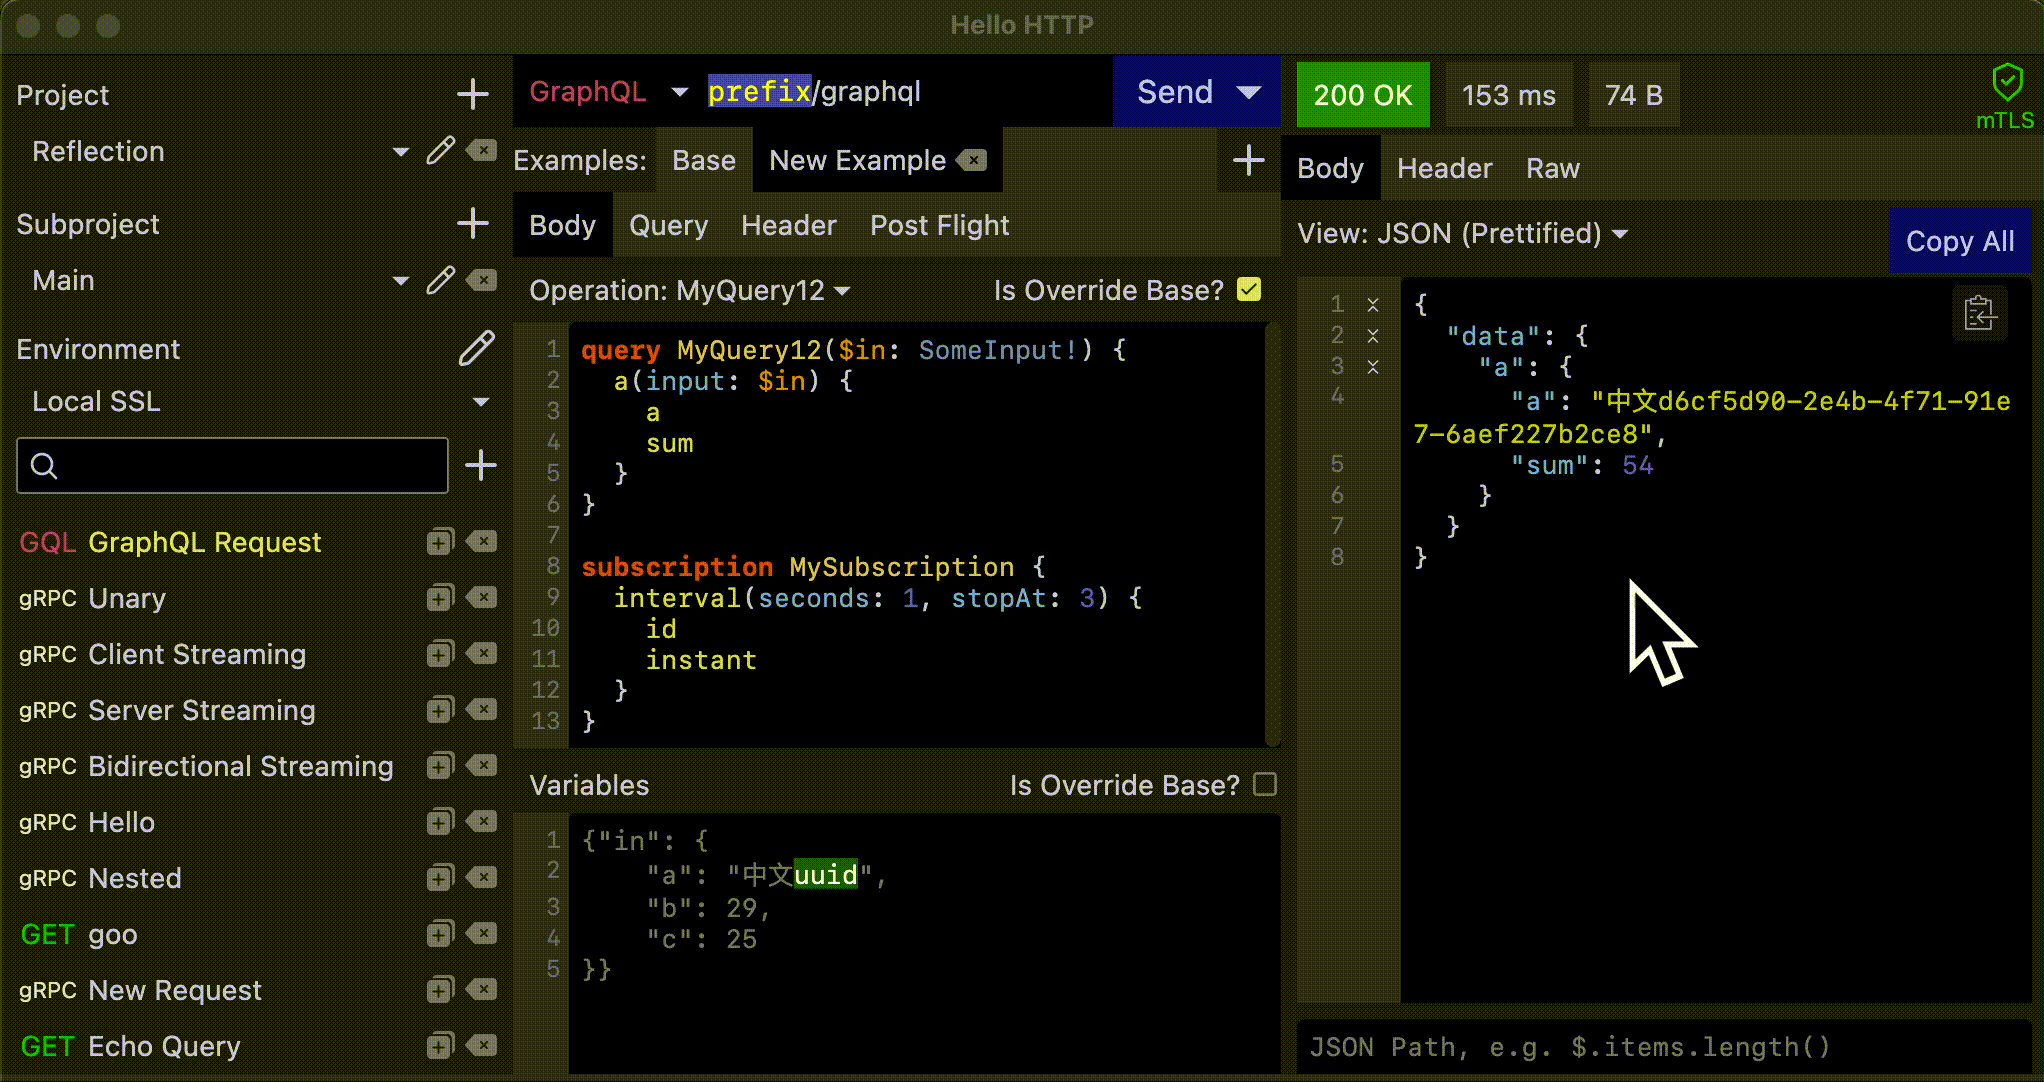
Task: Click the Send button
Action: click(1175, 92)
